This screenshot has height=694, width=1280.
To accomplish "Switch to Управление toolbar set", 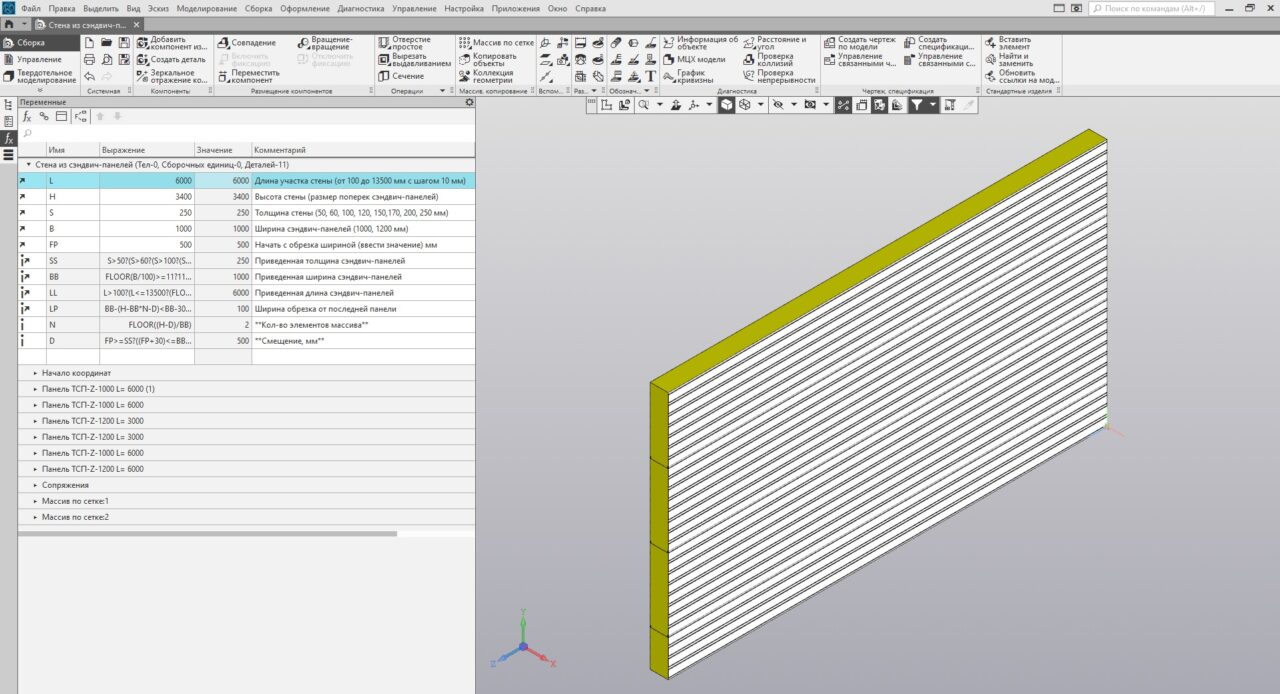I will pyautogui.click(x=38, y=59).
